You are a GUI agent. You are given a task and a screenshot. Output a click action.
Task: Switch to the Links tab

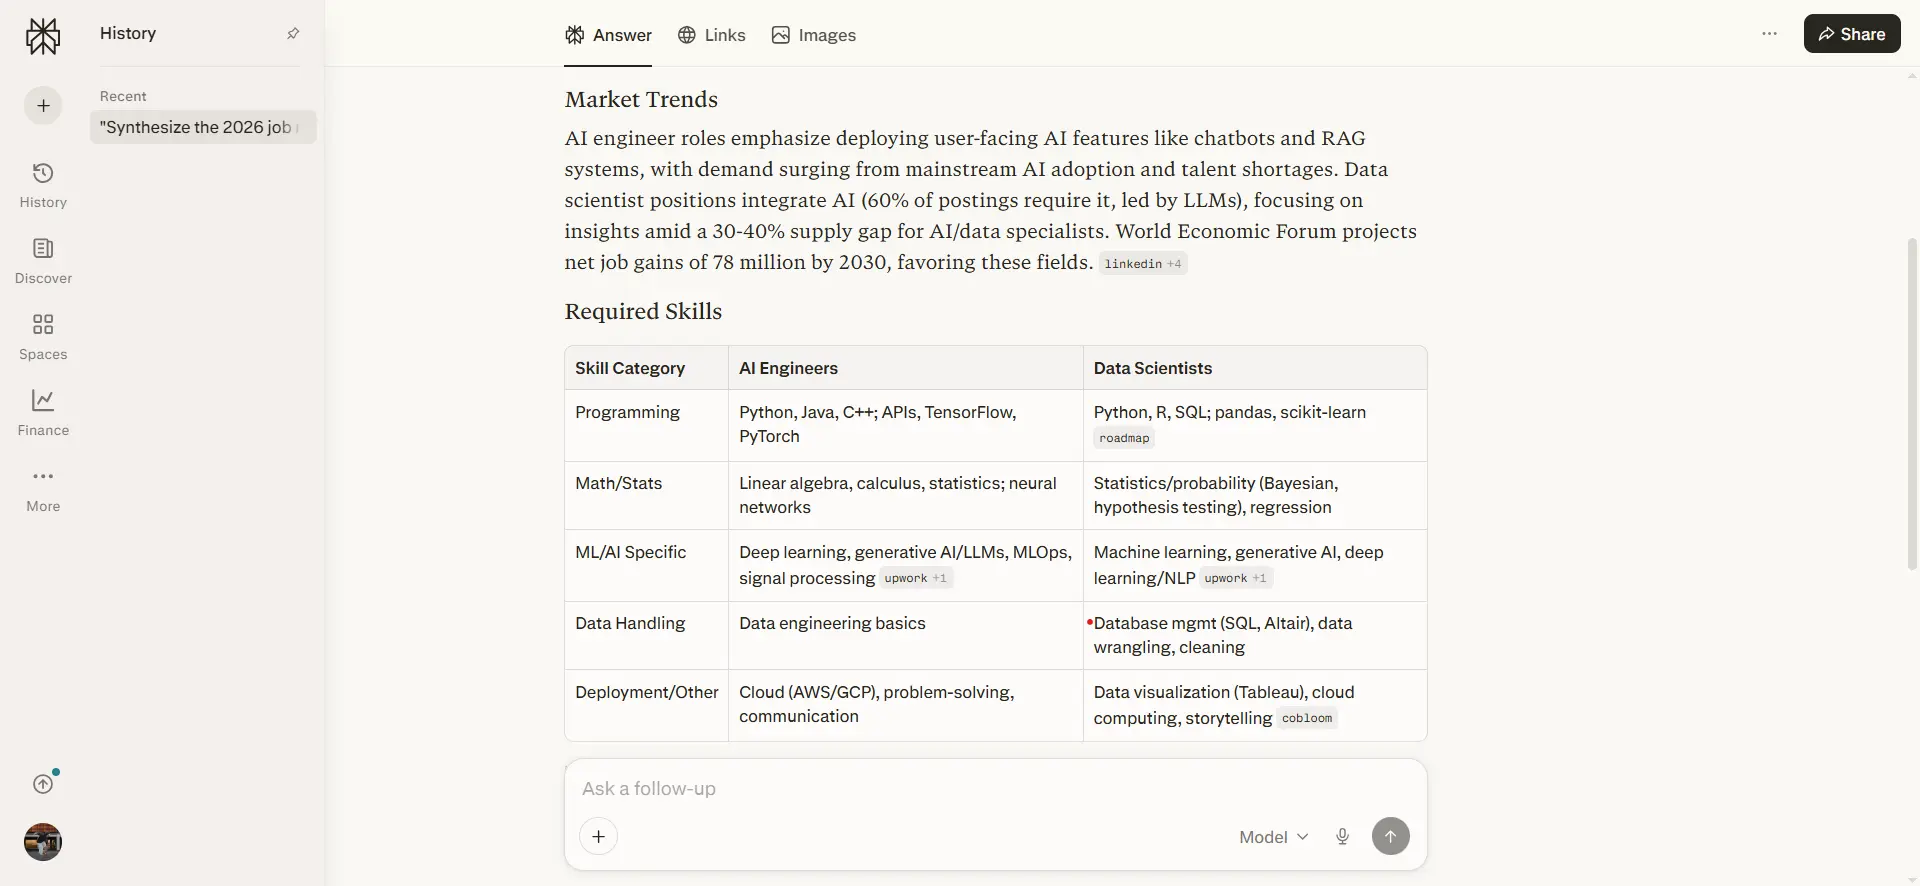pos(712,34)
